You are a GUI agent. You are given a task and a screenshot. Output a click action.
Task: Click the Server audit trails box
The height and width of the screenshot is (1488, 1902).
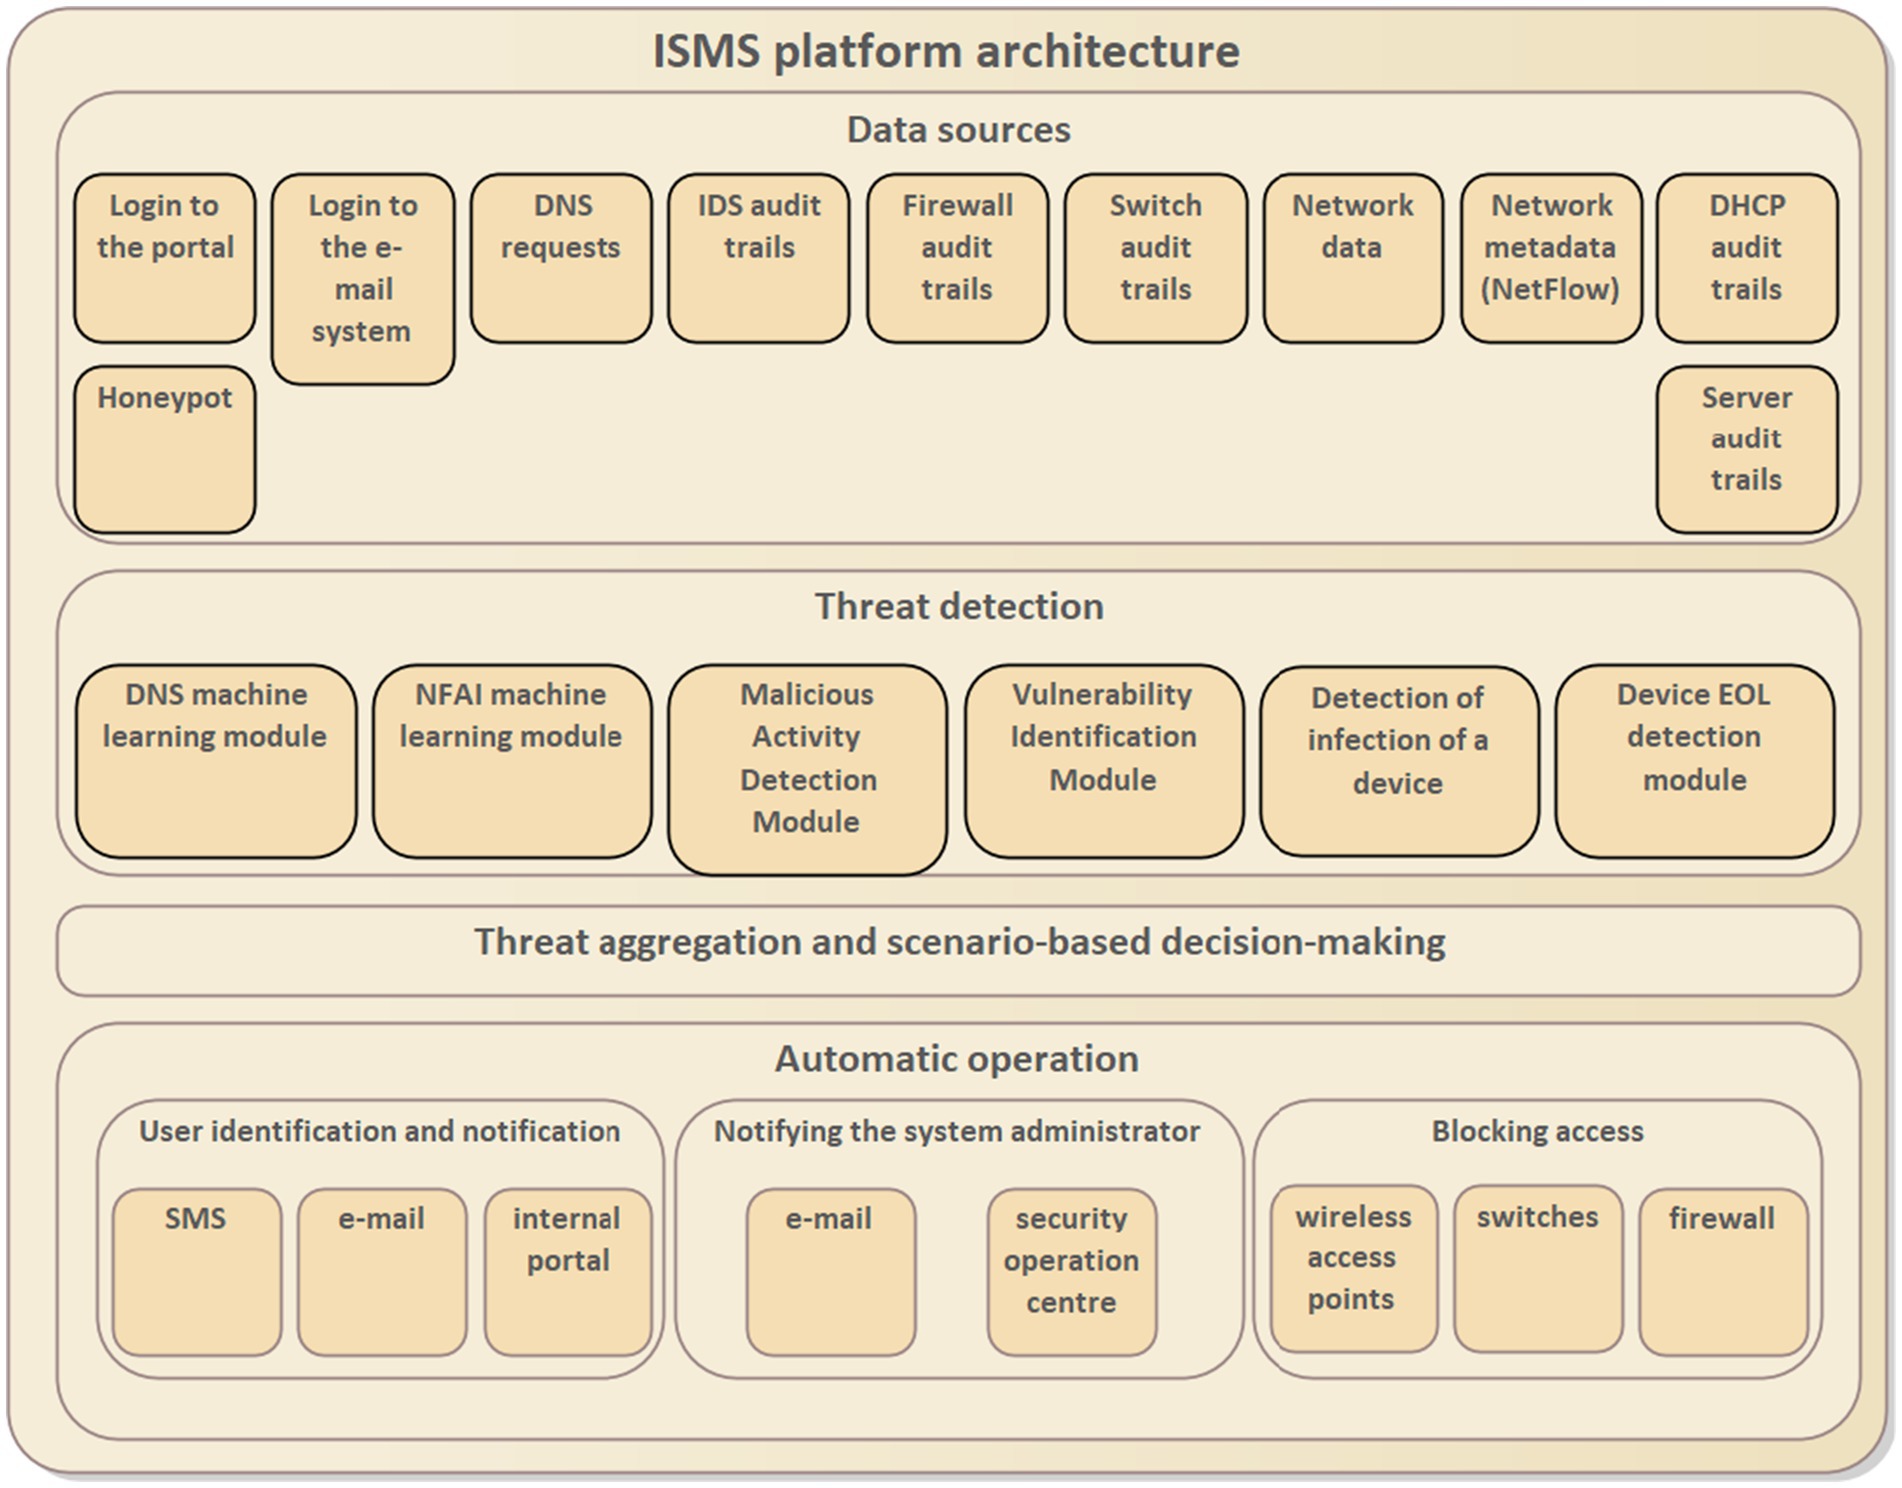point(1746,449)
